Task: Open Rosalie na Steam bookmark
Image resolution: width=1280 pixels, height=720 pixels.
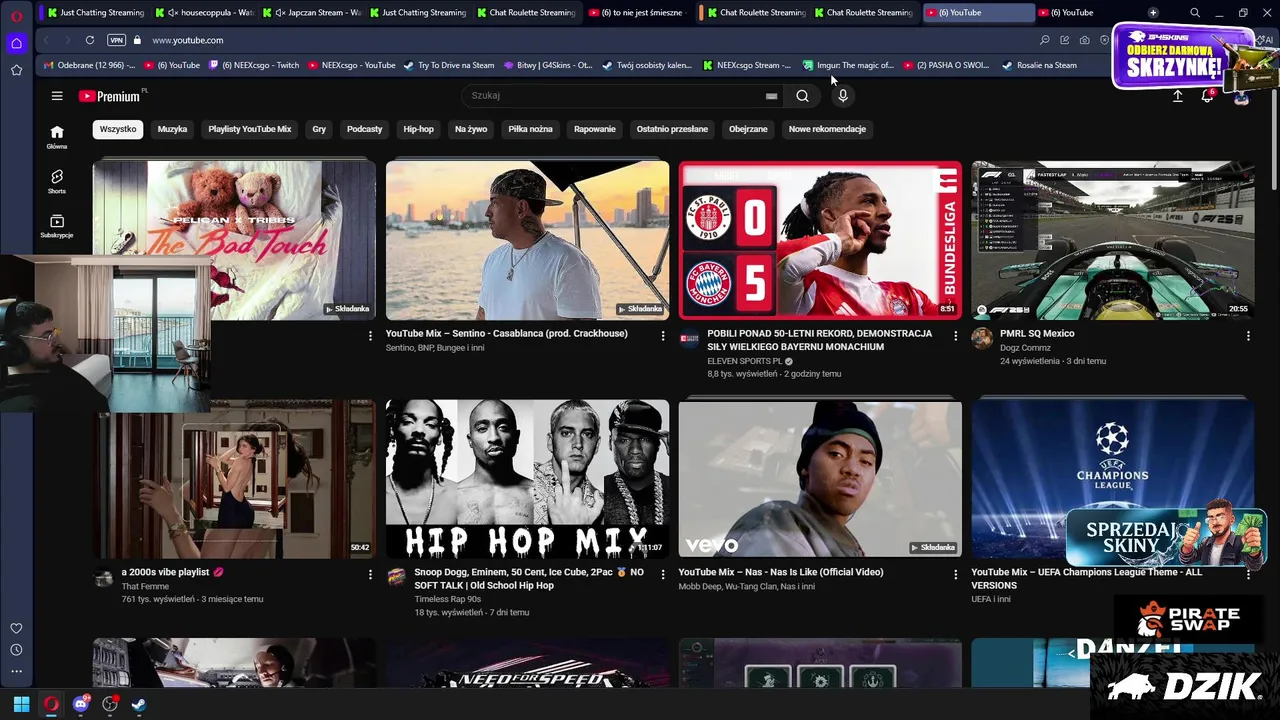Action: click(x=1039, y=65)
